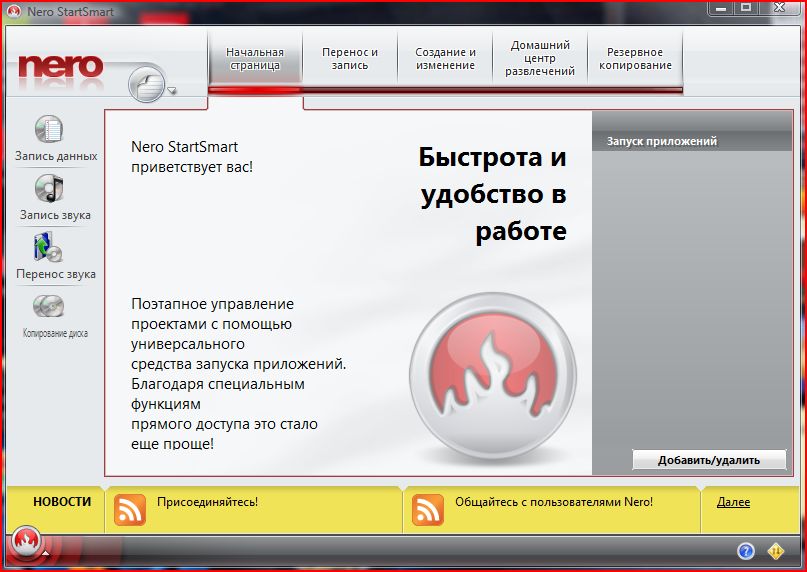Maximize the Nero StartSmart window
The width and height of the screenshot is (807, 572).
pos(746,8)
